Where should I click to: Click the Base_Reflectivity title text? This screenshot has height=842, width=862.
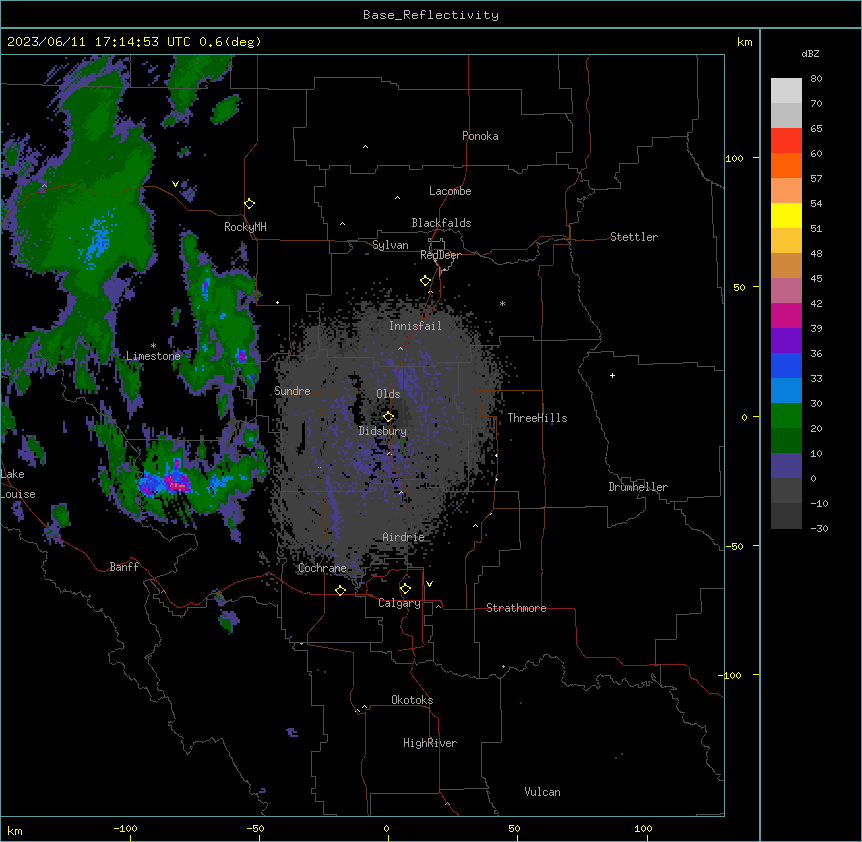click(x=430, y=15)
